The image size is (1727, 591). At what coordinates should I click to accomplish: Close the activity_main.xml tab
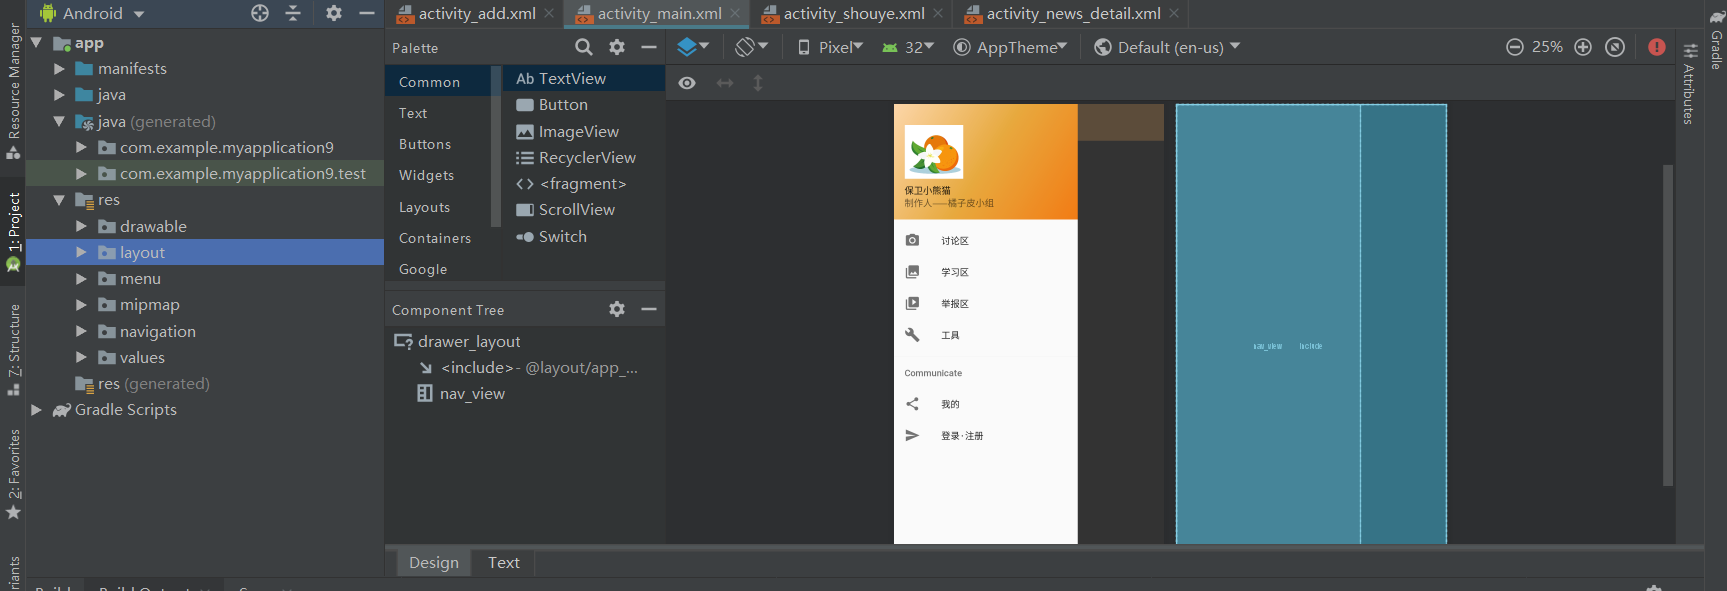pyautogui.click(x=735, y=13)
